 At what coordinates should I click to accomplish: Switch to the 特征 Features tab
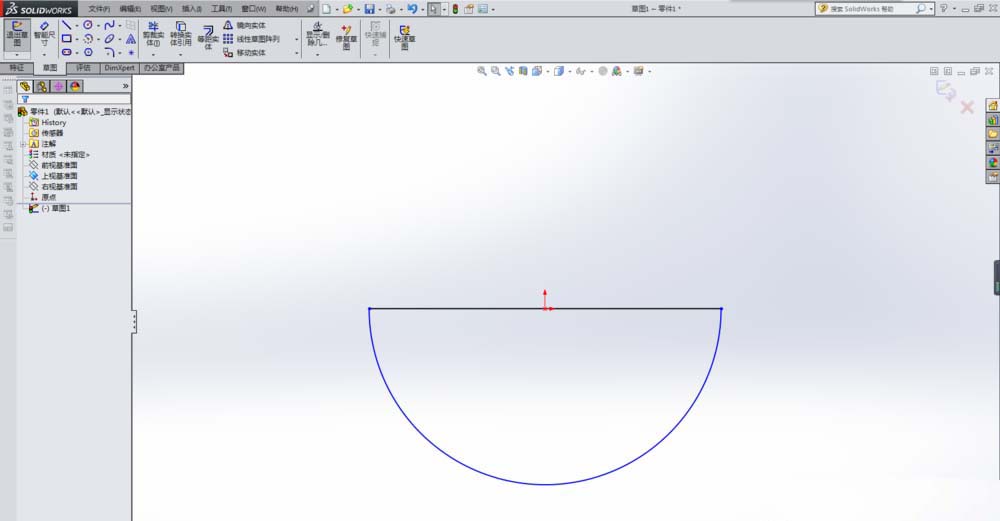17,68
